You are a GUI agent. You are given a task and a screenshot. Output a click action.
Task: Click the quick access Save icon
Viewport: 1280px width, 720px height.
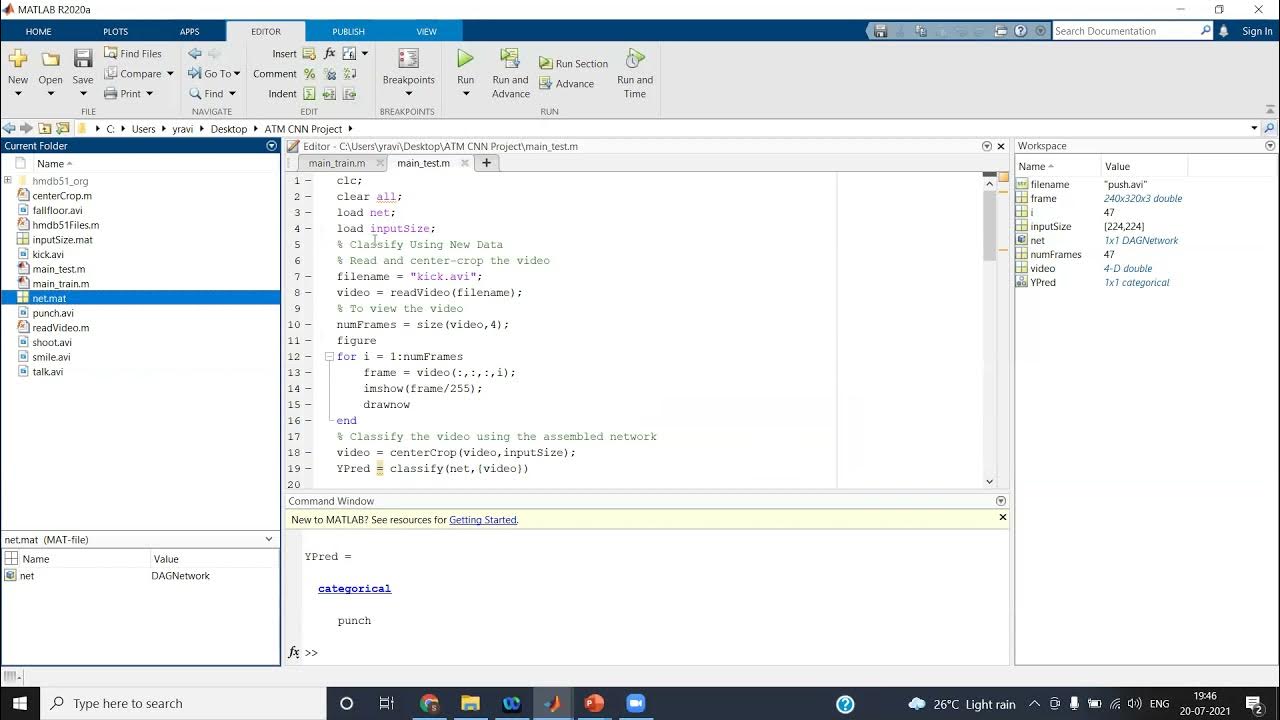[880, 31]
